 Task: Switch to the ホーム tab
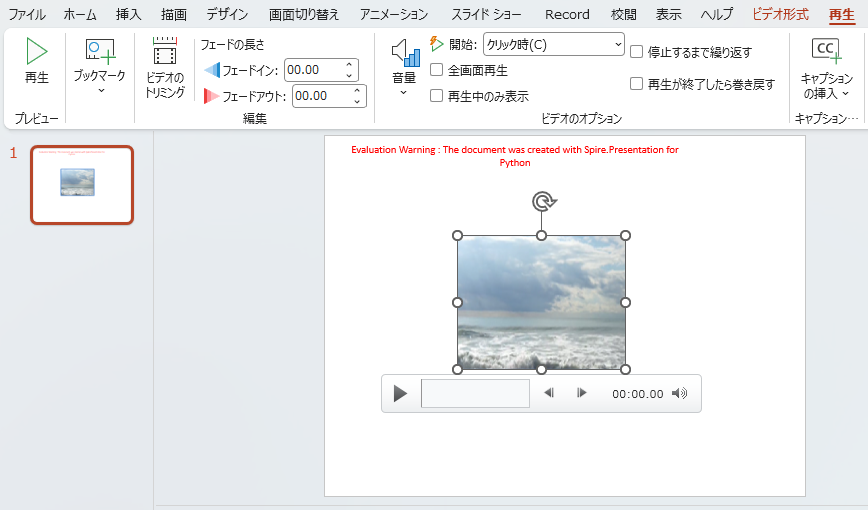pos(80,14)
